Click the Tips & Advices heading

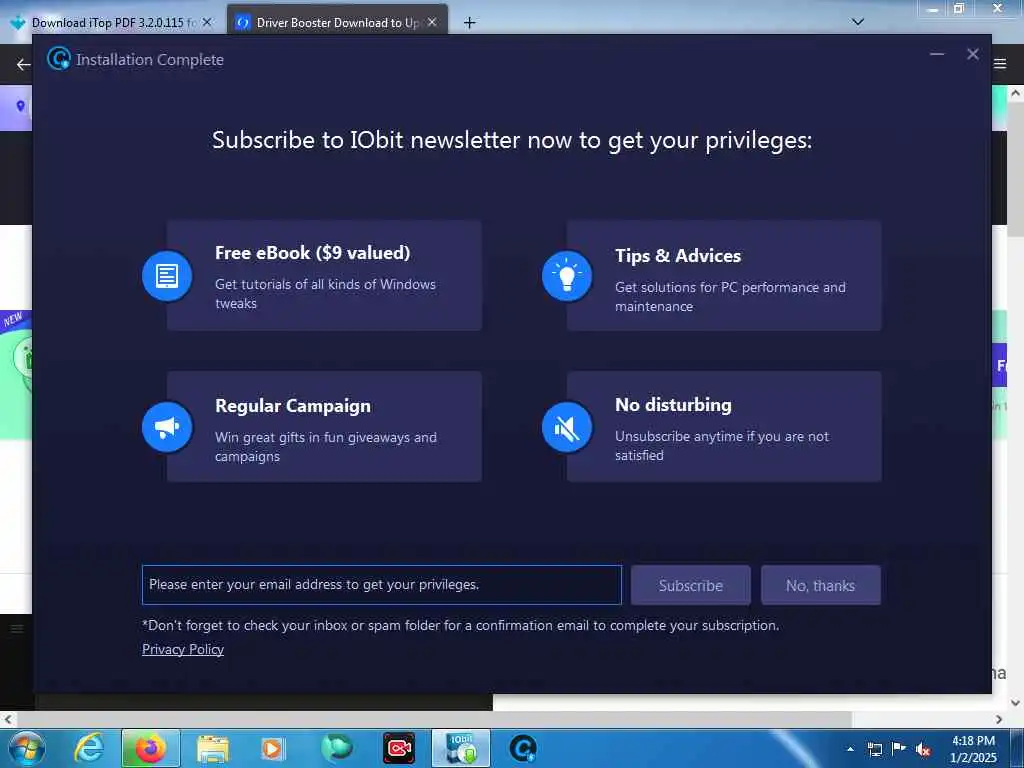pyautogui.click(x=678, y=256)
